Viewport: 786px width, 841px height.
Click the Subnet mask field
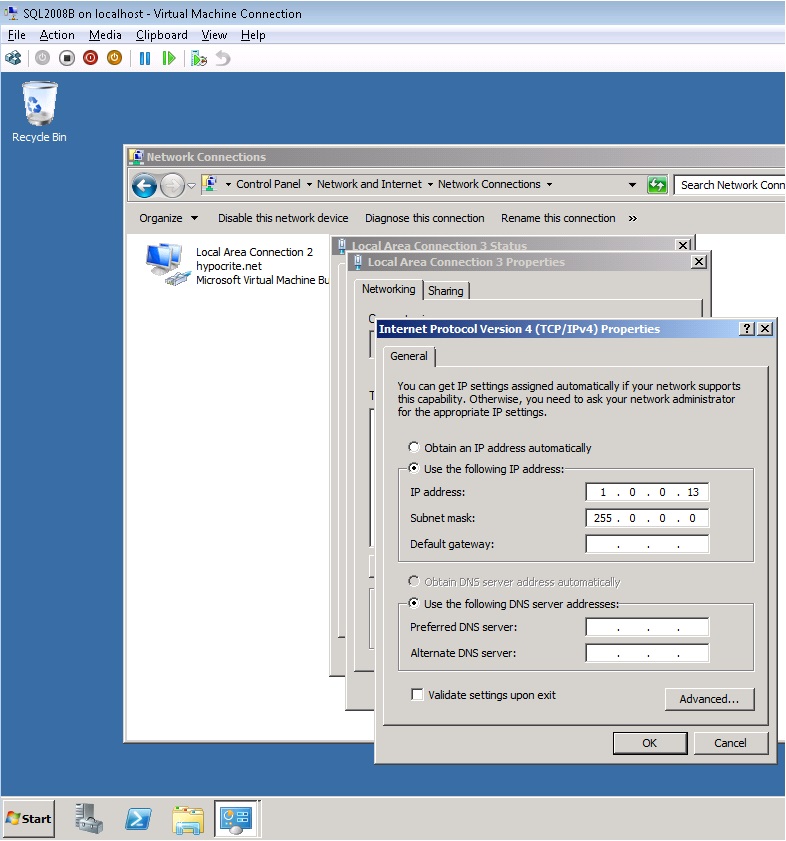coord(647,518)
